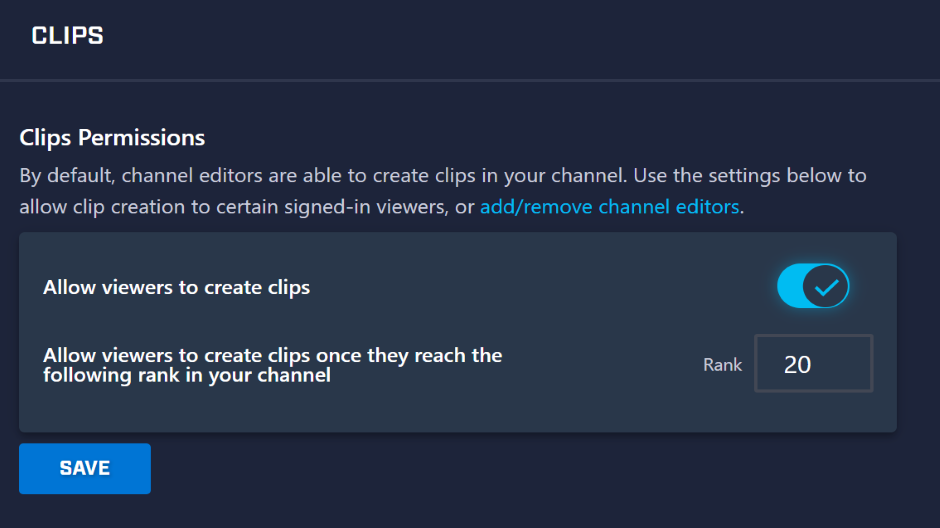Toggle off Allow viewers to create clips

click(813, 286)
